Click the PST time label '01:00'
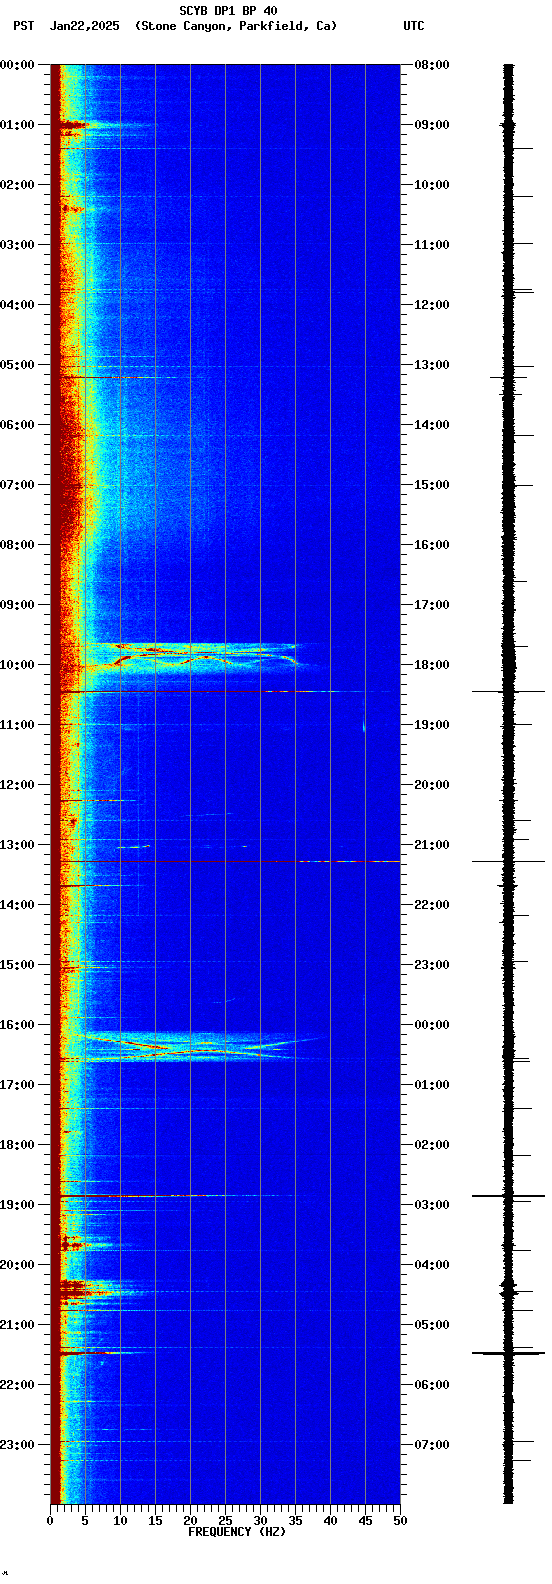 17,125
